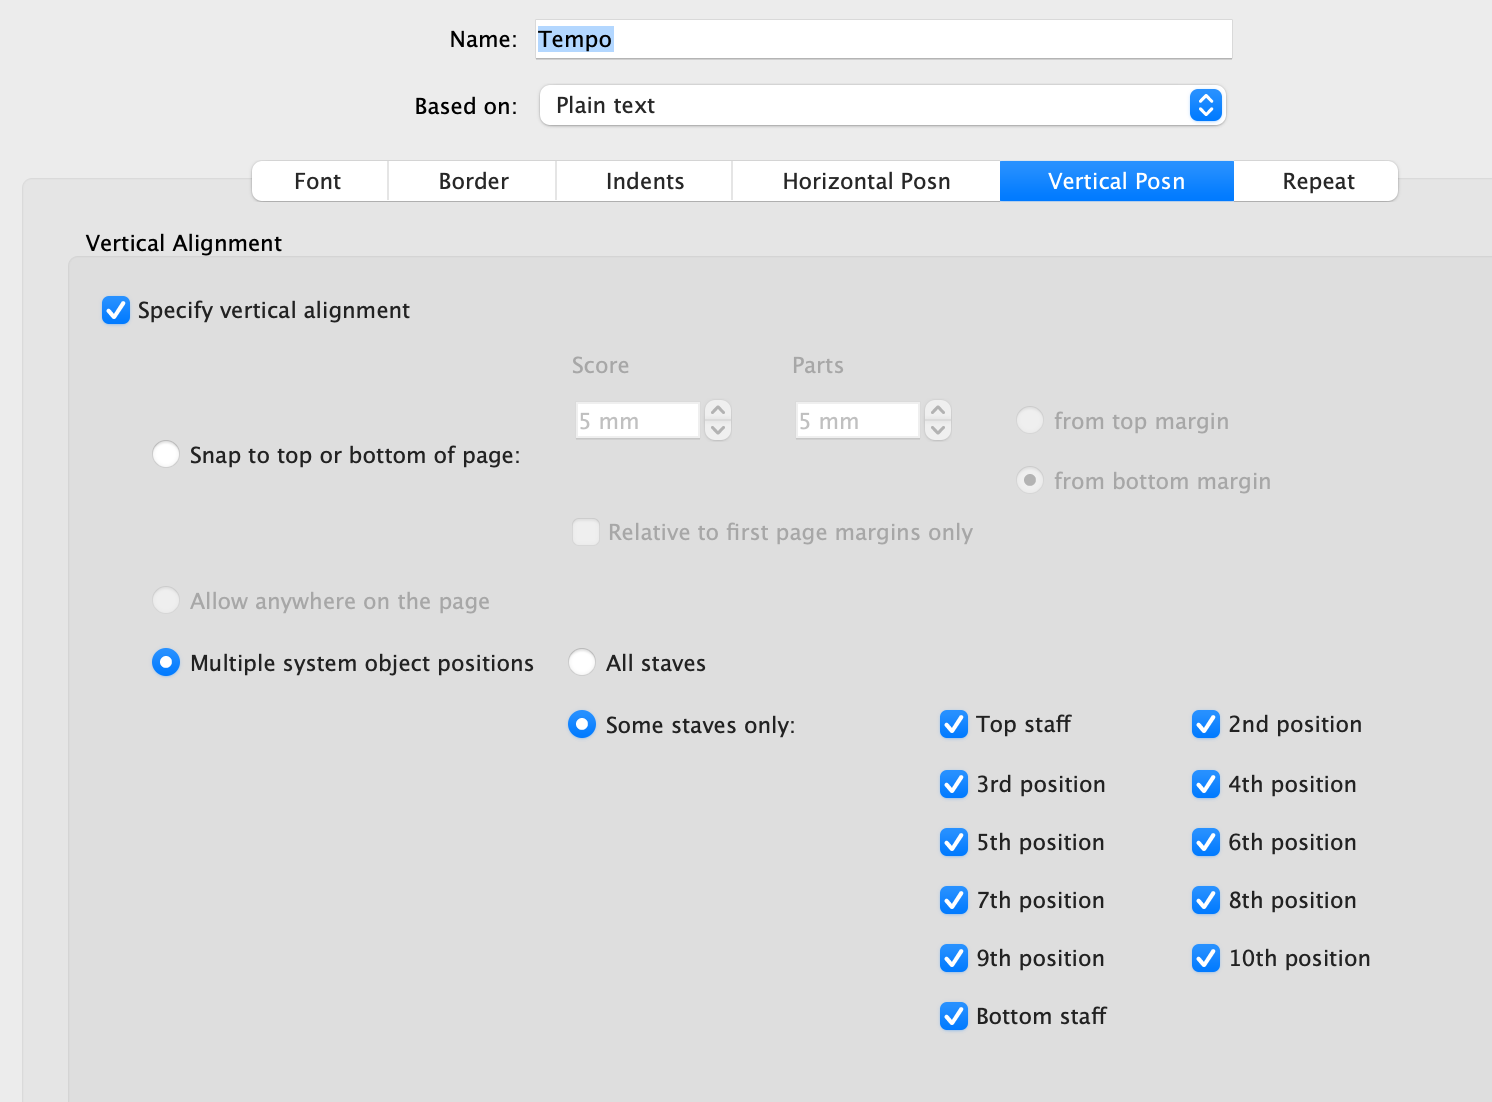Screen dimensions: 1492x1102
Task: Uncheck the Bottom staff option
Action: point(954,1016)
